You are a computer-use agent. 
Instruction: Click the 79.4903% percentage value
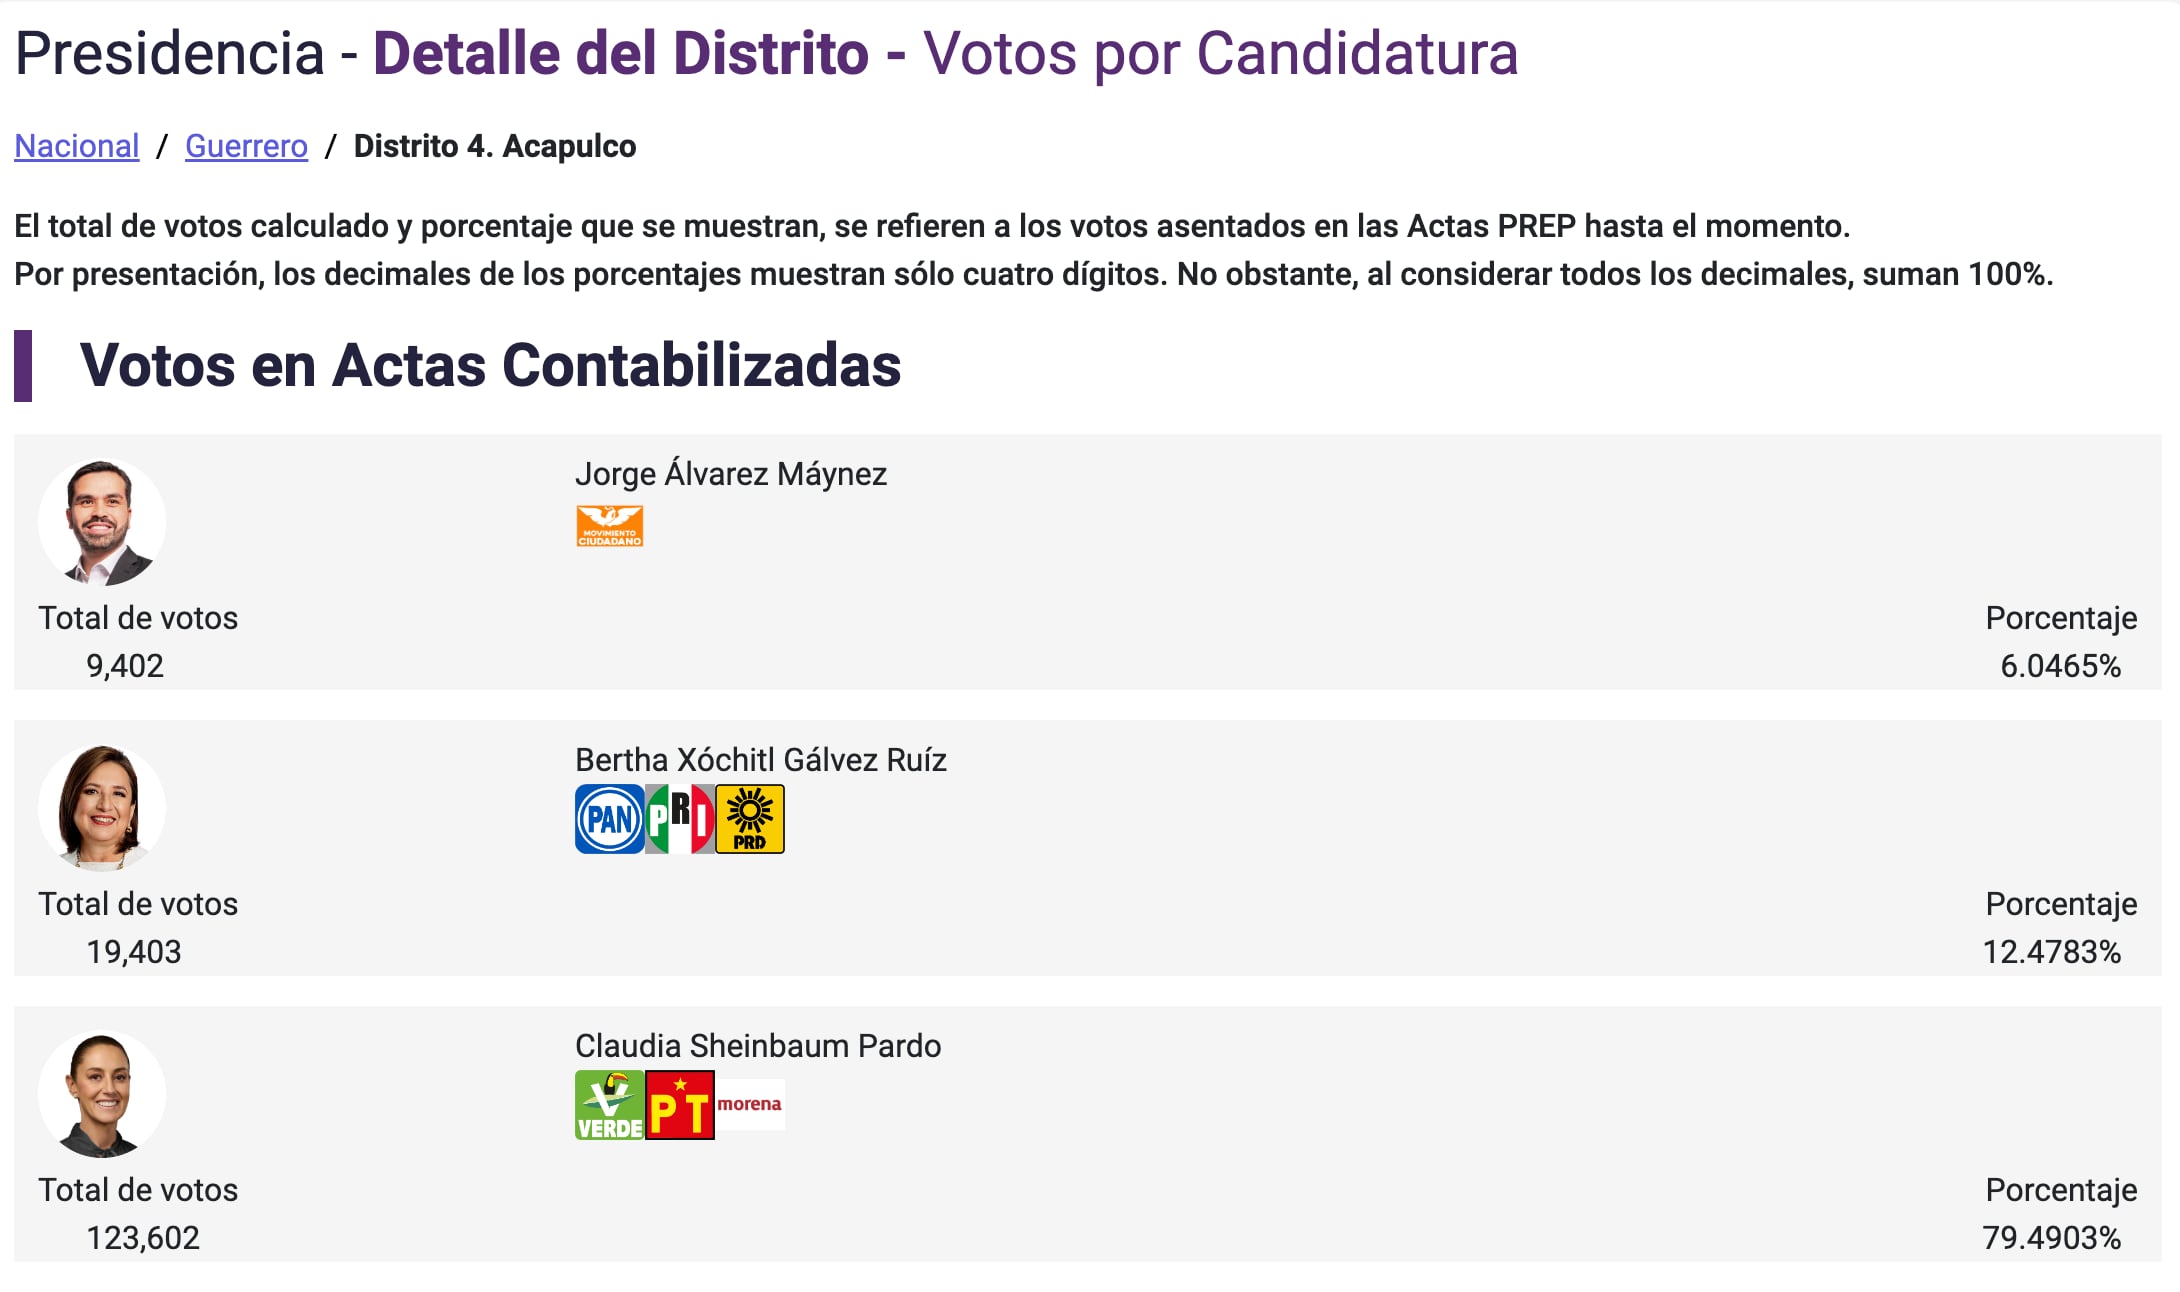coord(2051,1238)
